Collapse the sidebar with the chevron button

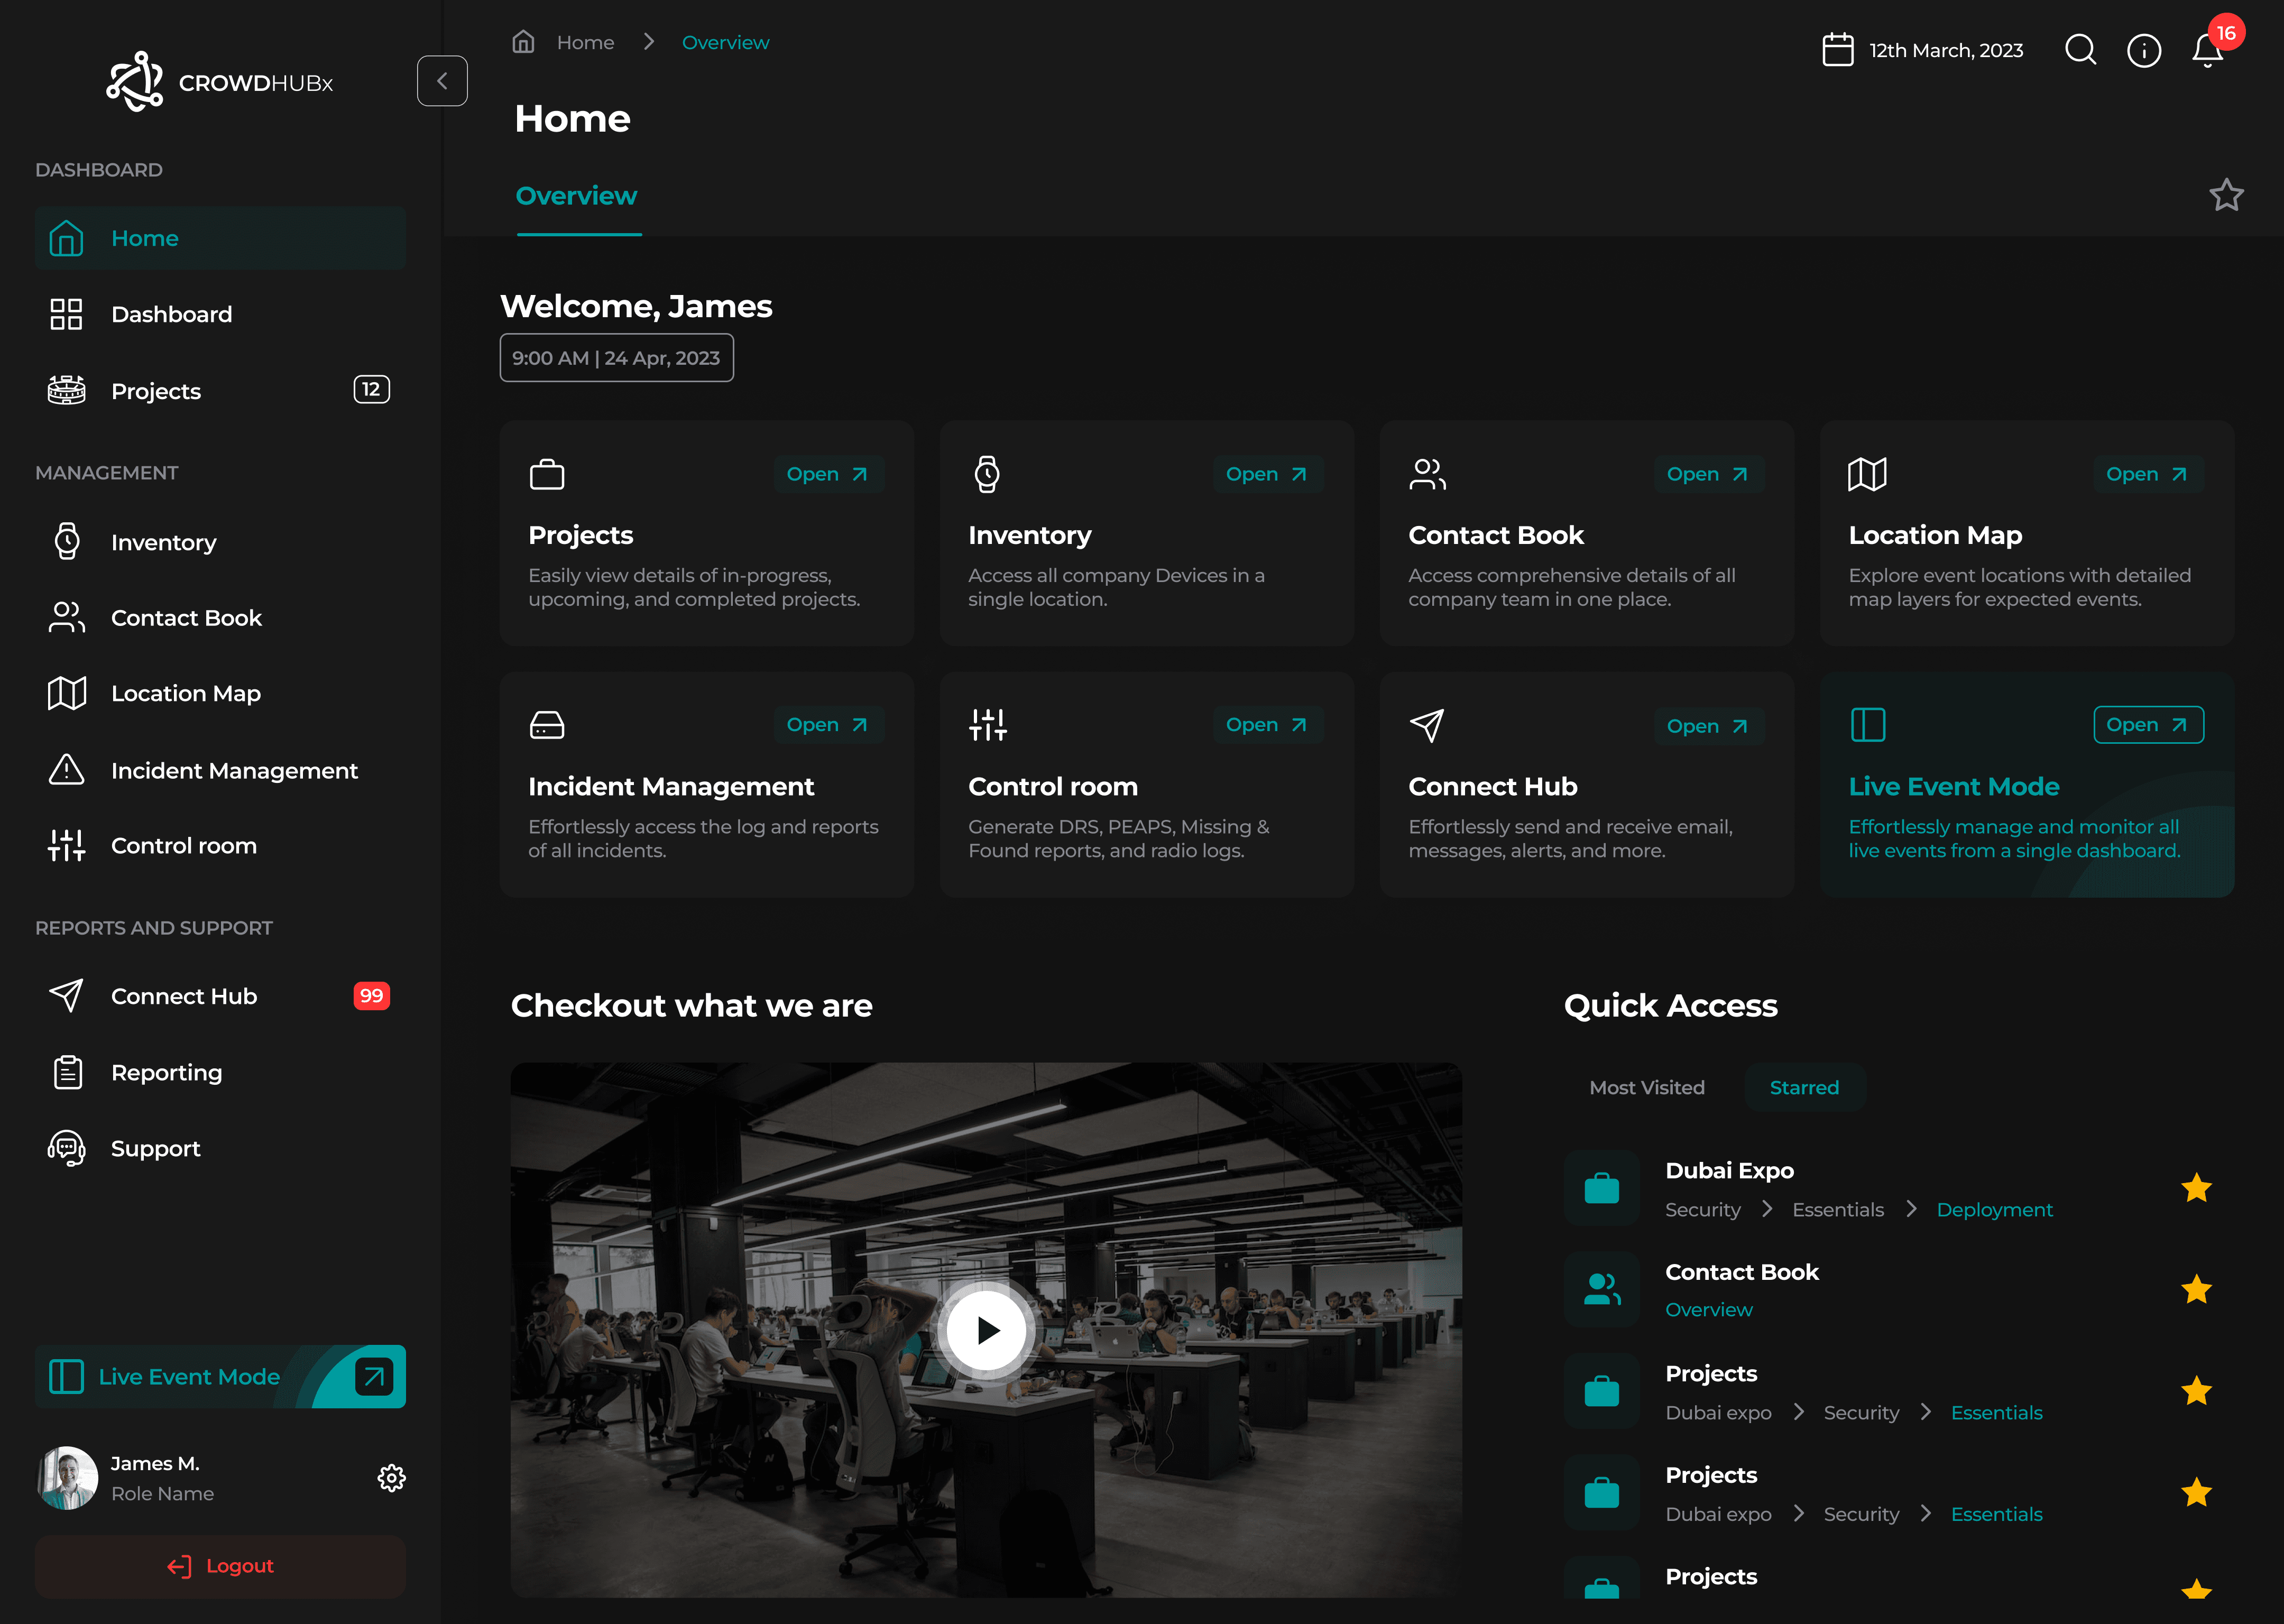click(x=442, y=81)
